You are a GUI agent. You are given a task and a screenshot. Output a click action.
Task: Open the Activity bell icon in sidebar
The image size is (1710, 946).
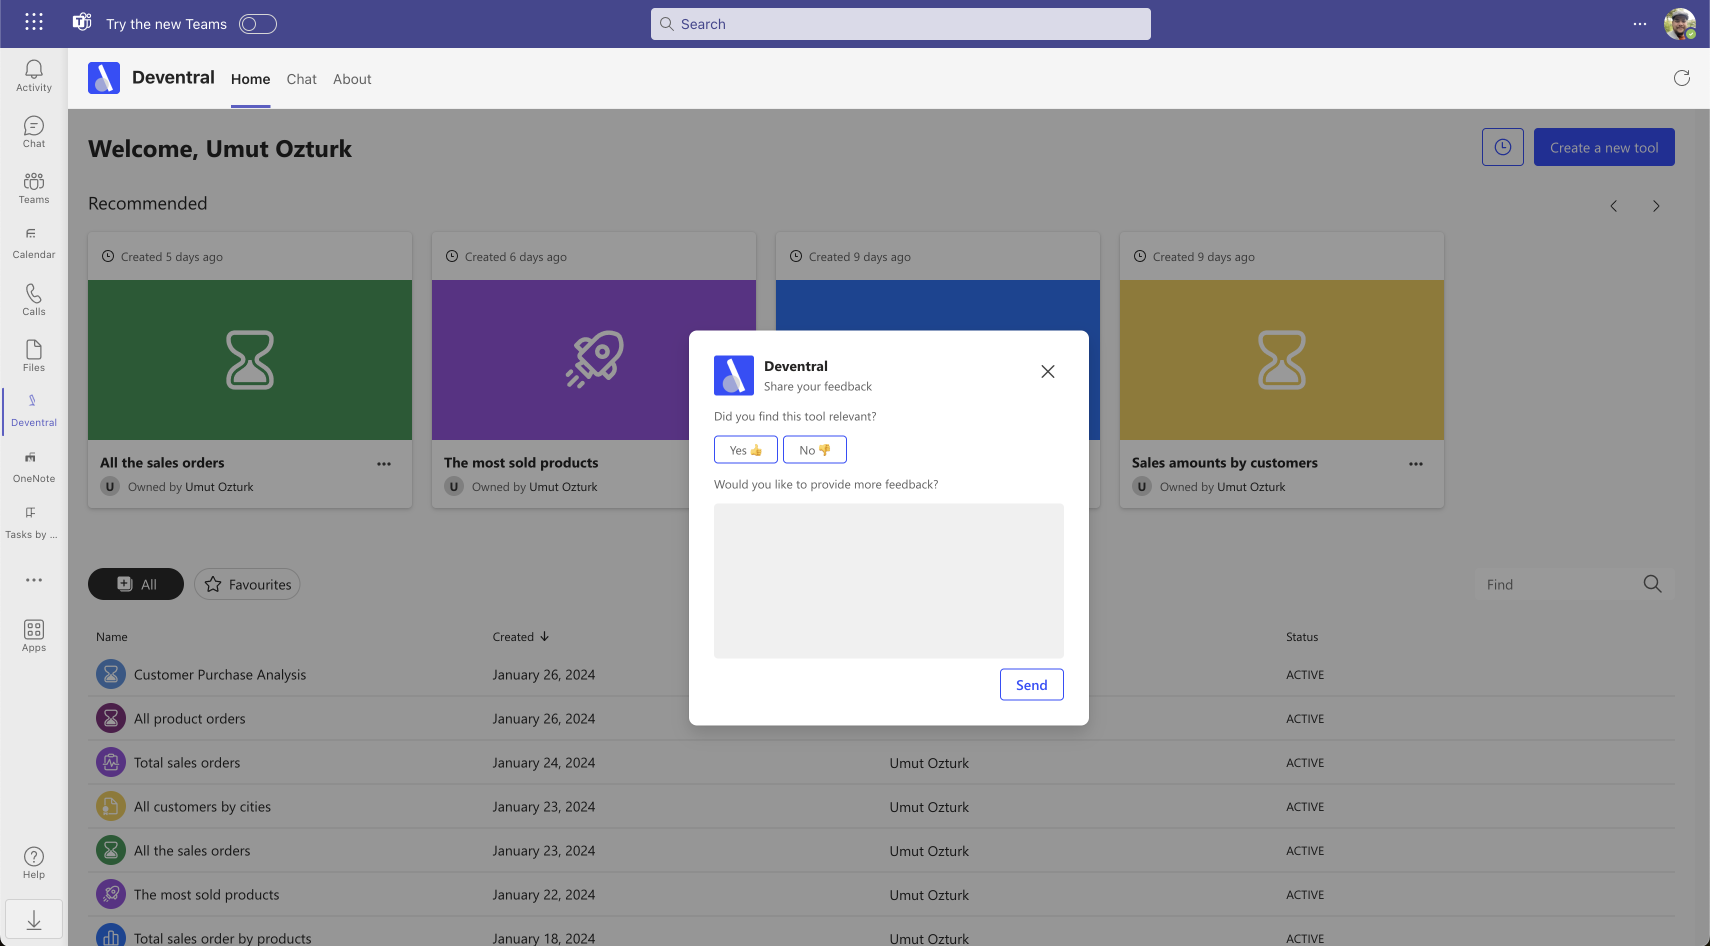[x=34, y=75]
